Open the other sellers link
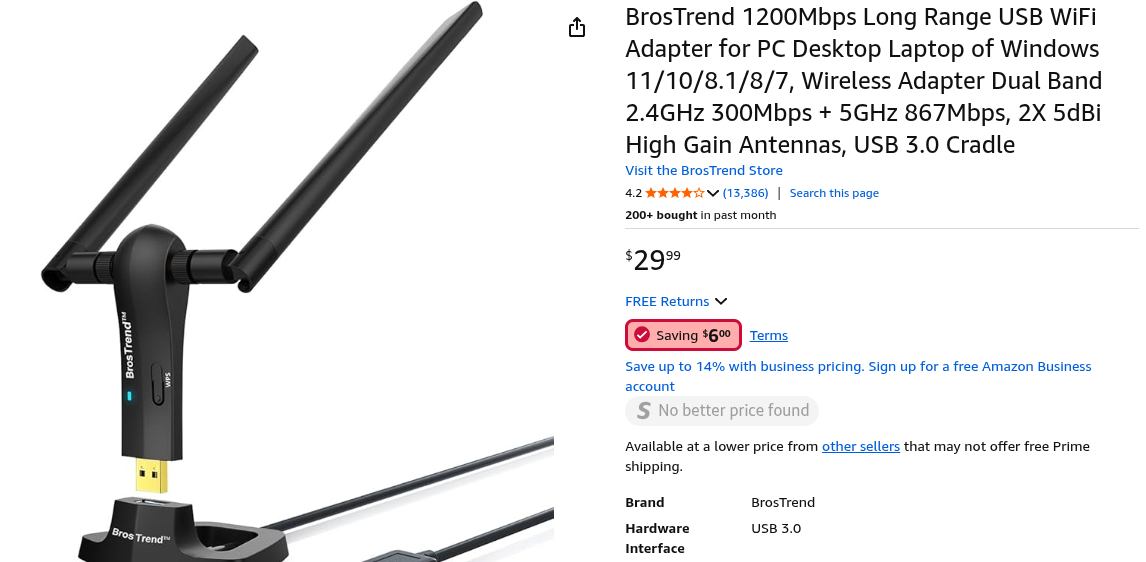This screenshot has width=1146, height=562. (860, 446)
